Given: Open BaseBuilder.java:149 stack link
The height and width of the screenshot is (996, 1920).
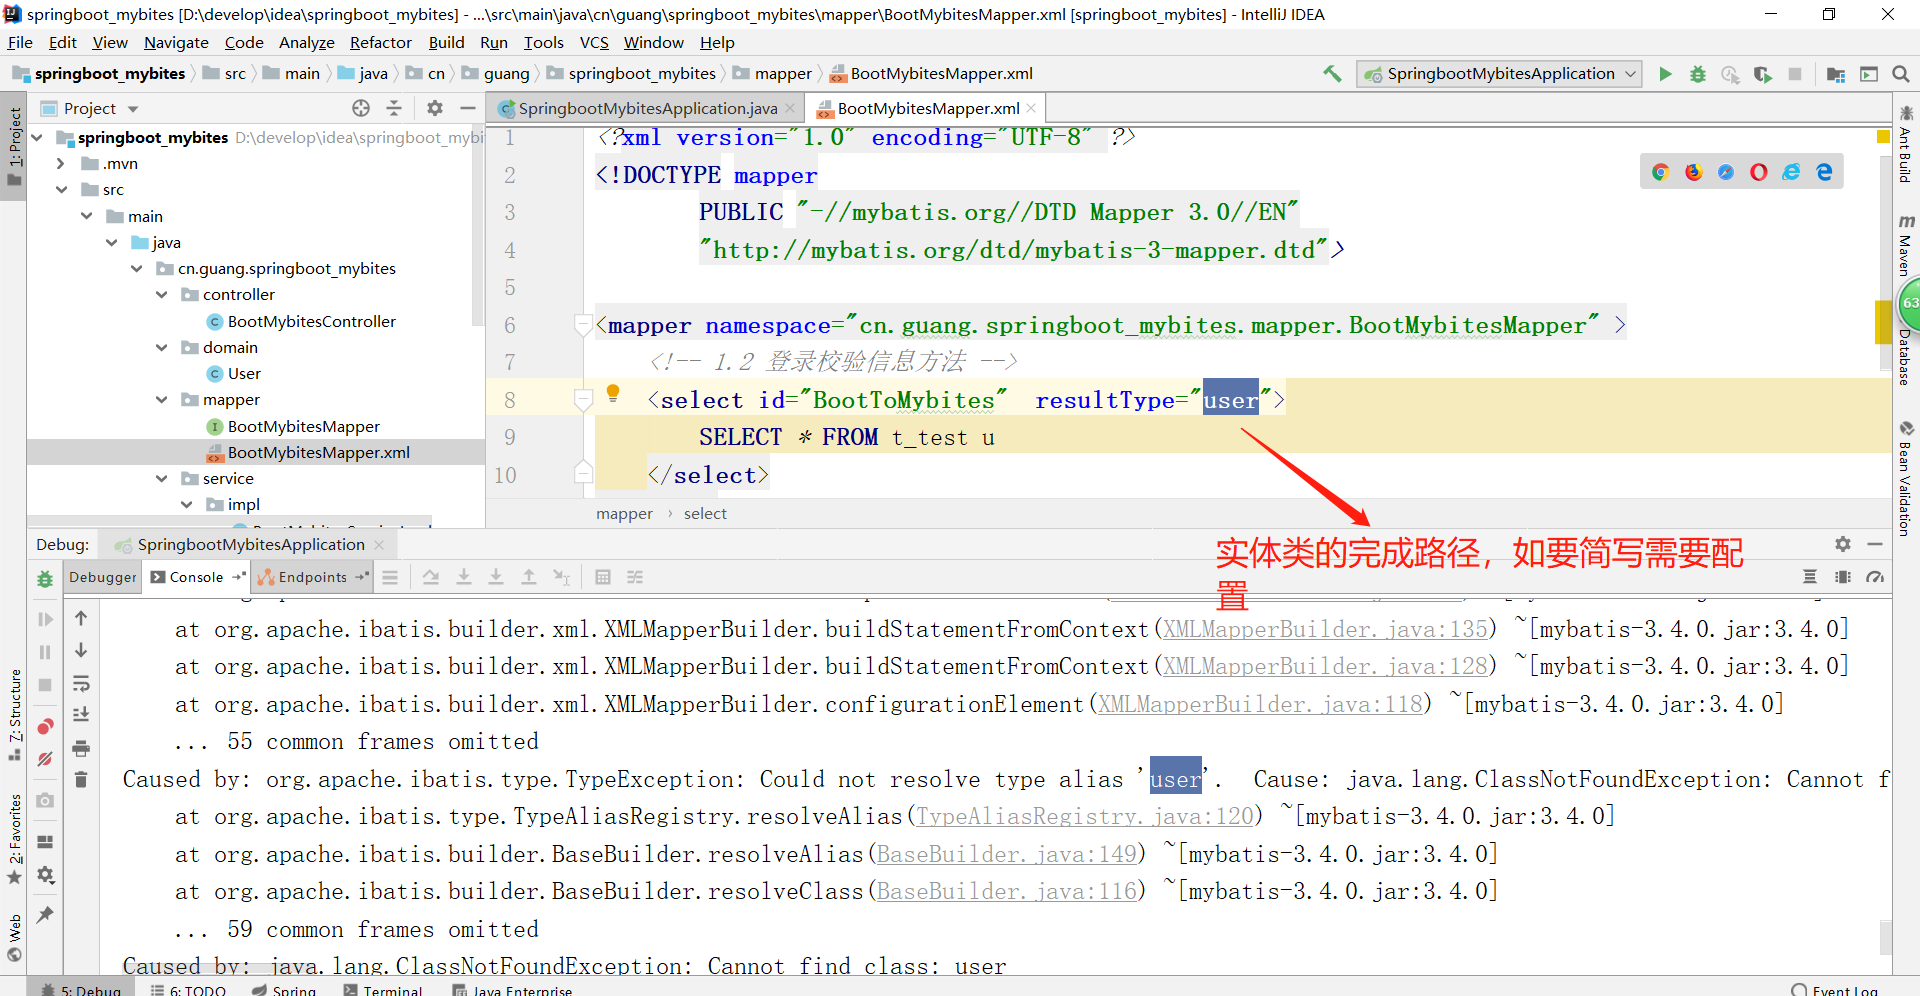Looking at the screenshot, I should pos(1007,854).
